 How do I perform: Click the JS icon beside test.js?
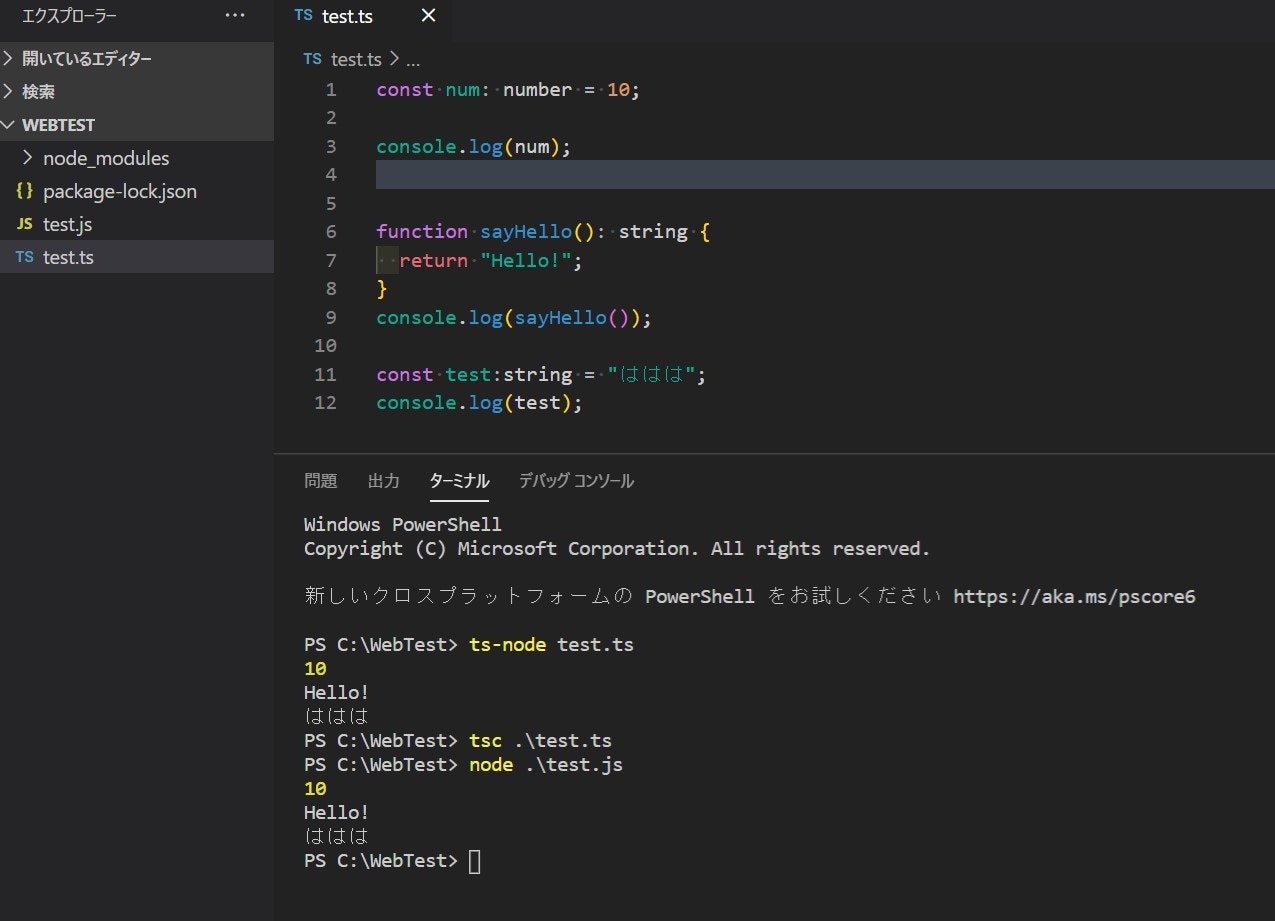coord(25,224)
